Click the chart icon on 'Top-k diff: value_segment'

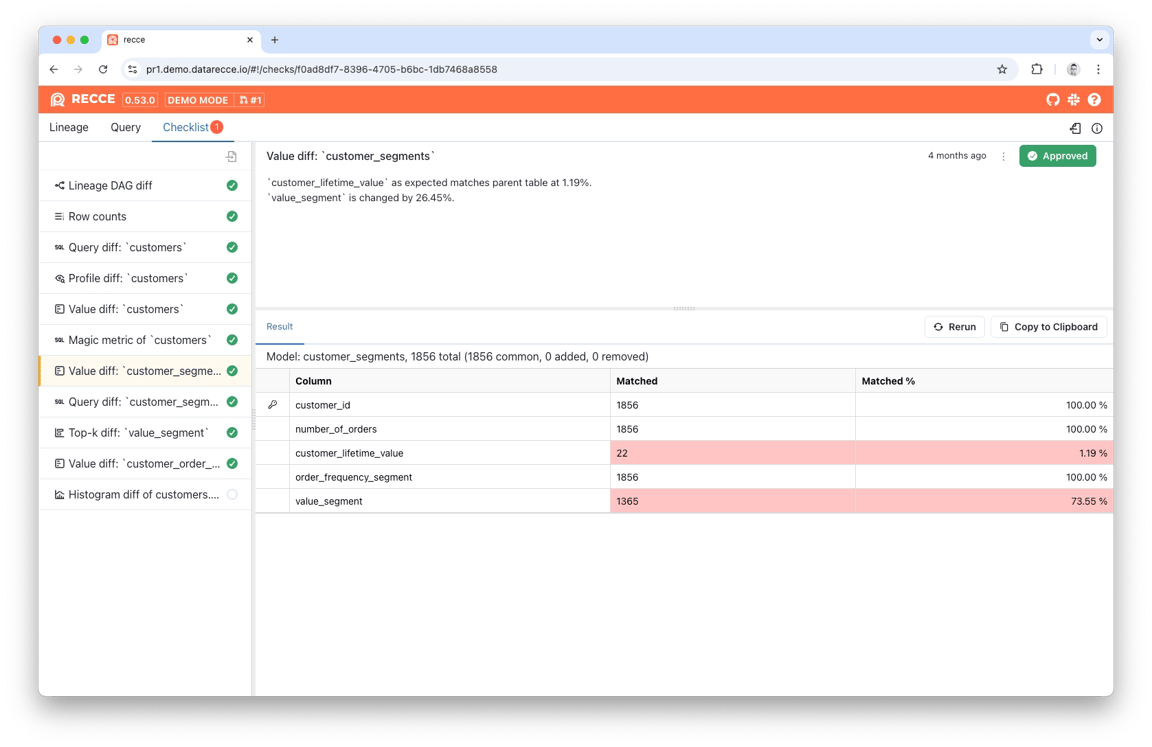pyautogui.click(x=58, y=432)
